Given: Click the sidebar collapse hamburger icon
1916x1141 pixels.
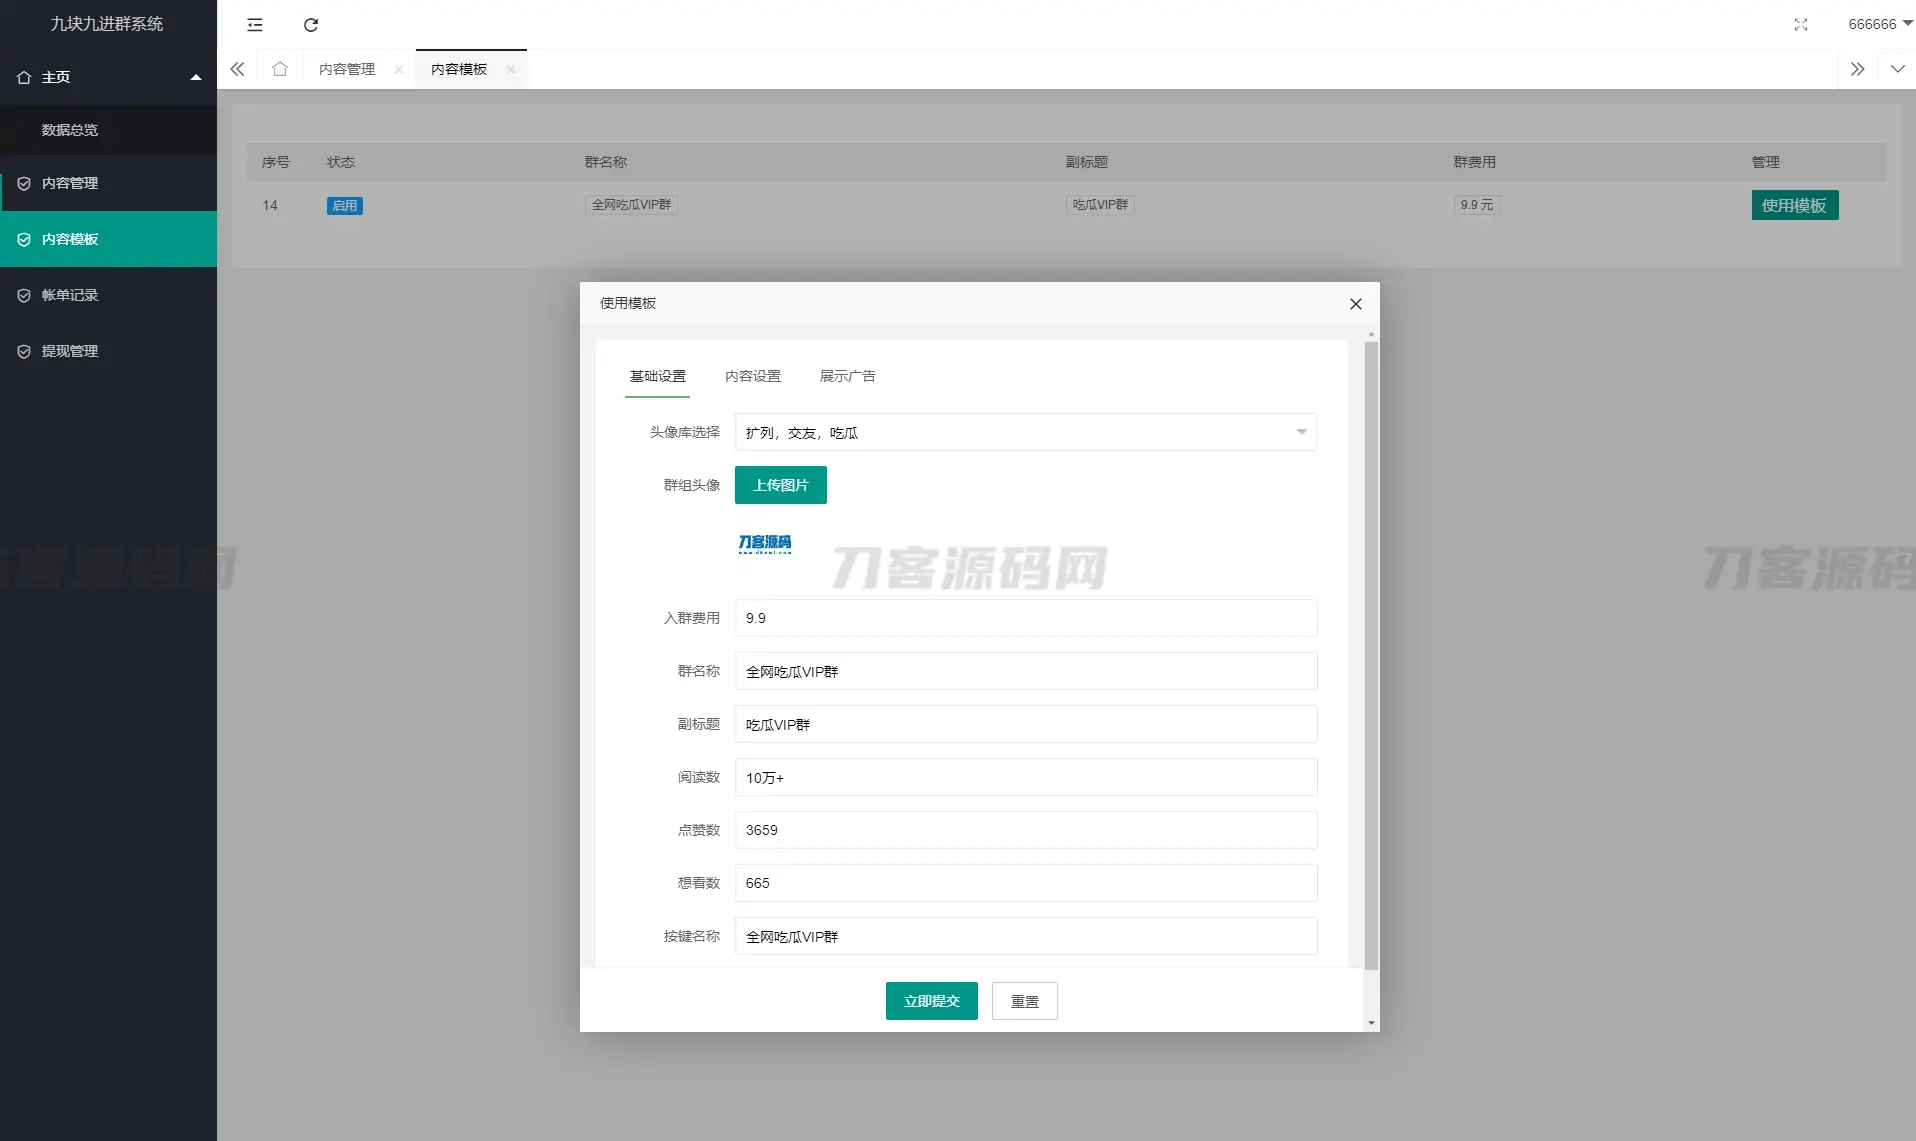Looking at the screenshot, I should pyautogui.click(x=255, y=25).
